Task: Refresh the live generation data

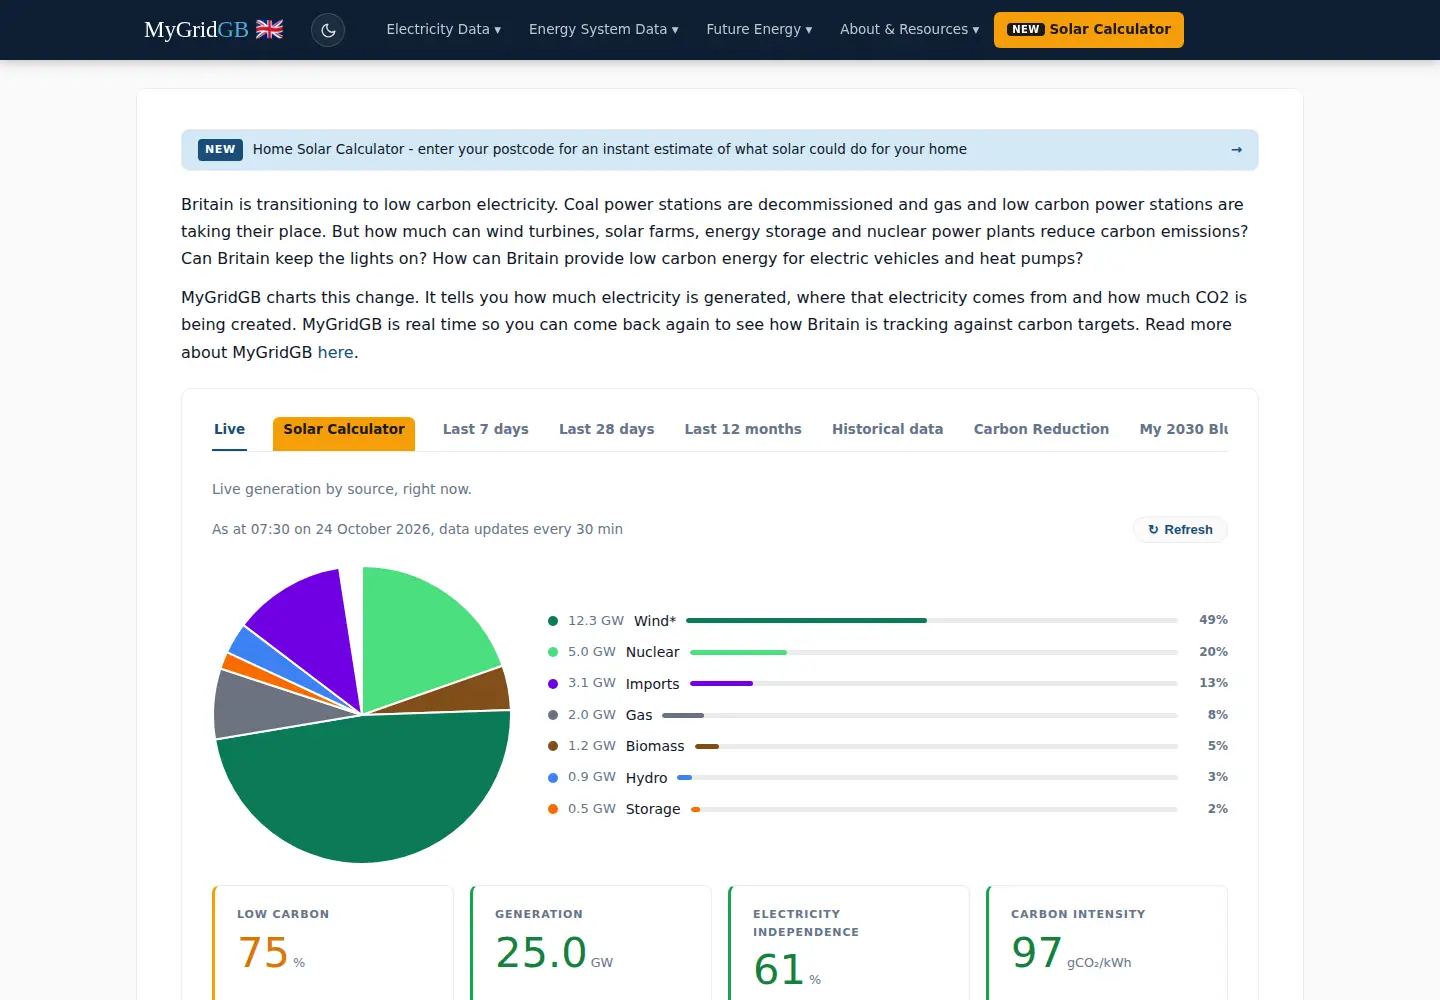Action: click(x=1180, y=530)
